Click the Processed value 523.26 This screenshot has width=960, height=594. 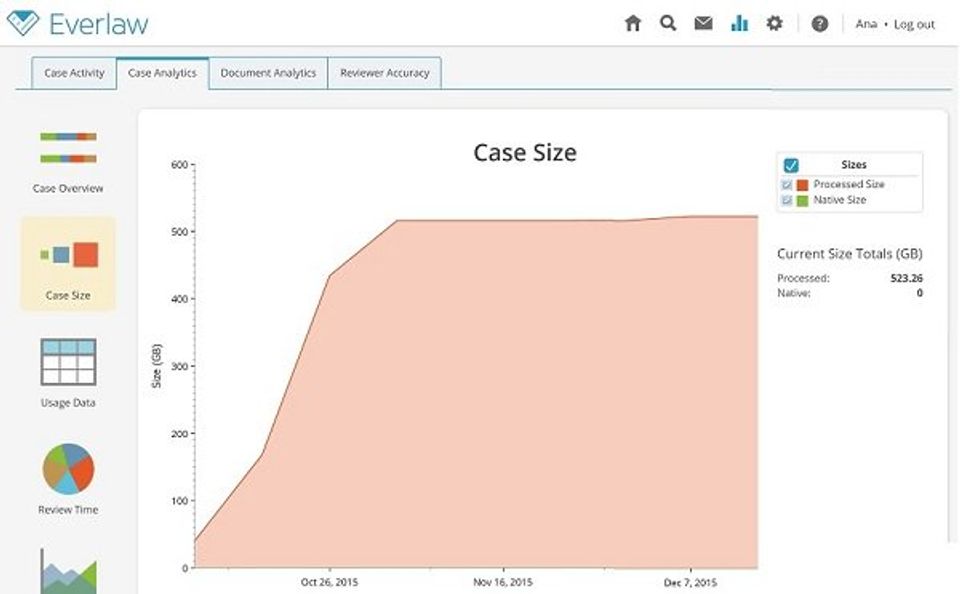[x=906, y=278]
